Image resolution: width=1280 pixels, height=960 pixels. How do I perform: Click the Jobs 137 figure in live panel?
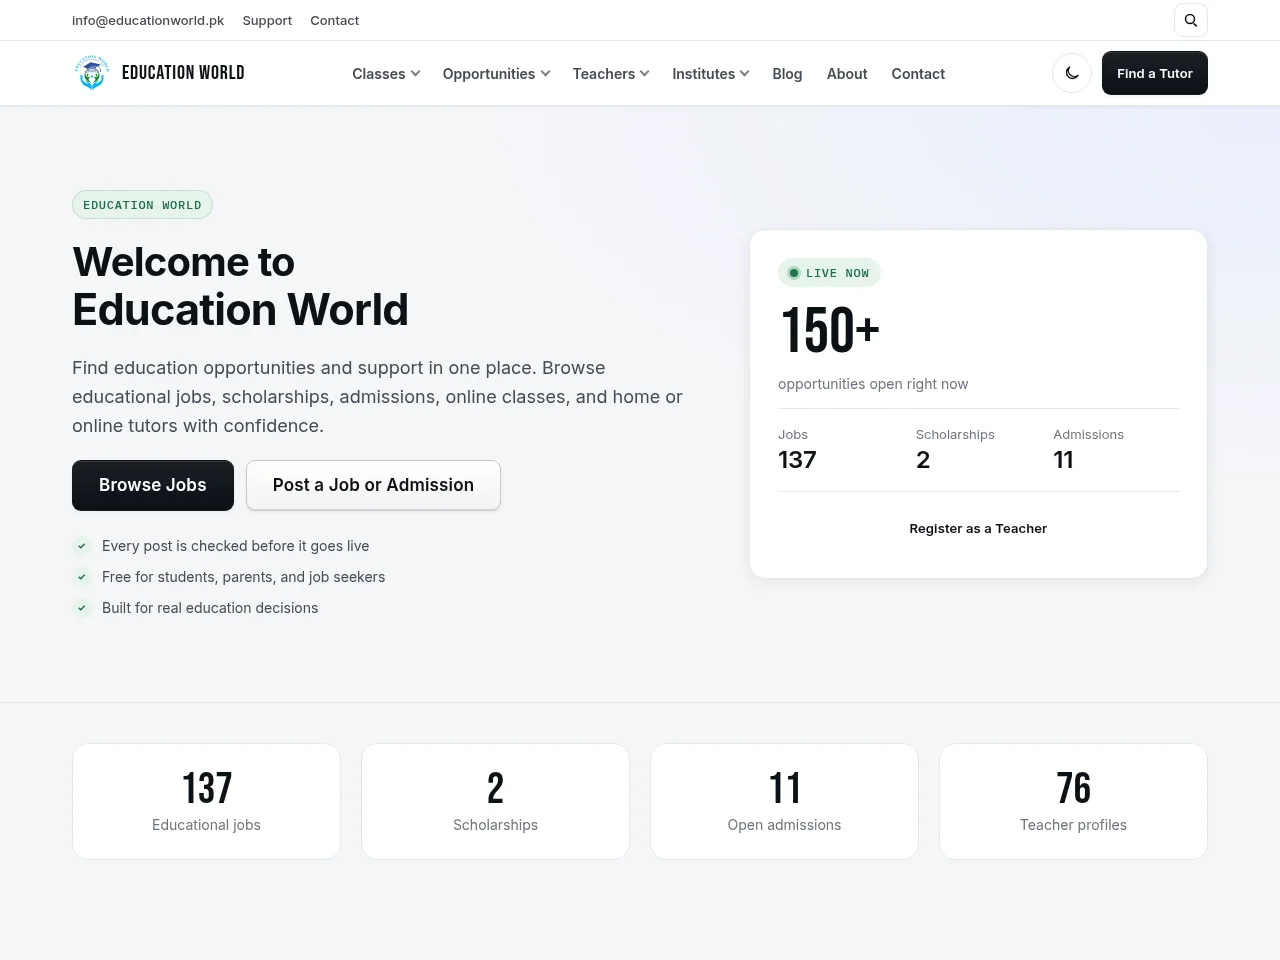(797, 460)
